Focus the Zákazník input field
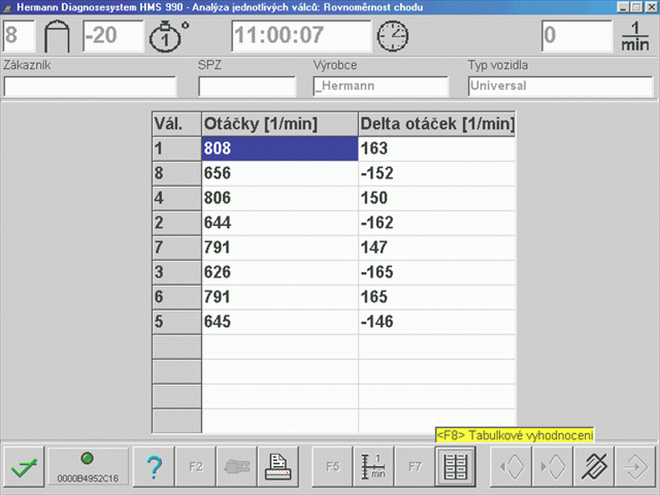The image size is (660, 495). click(90, 86)
